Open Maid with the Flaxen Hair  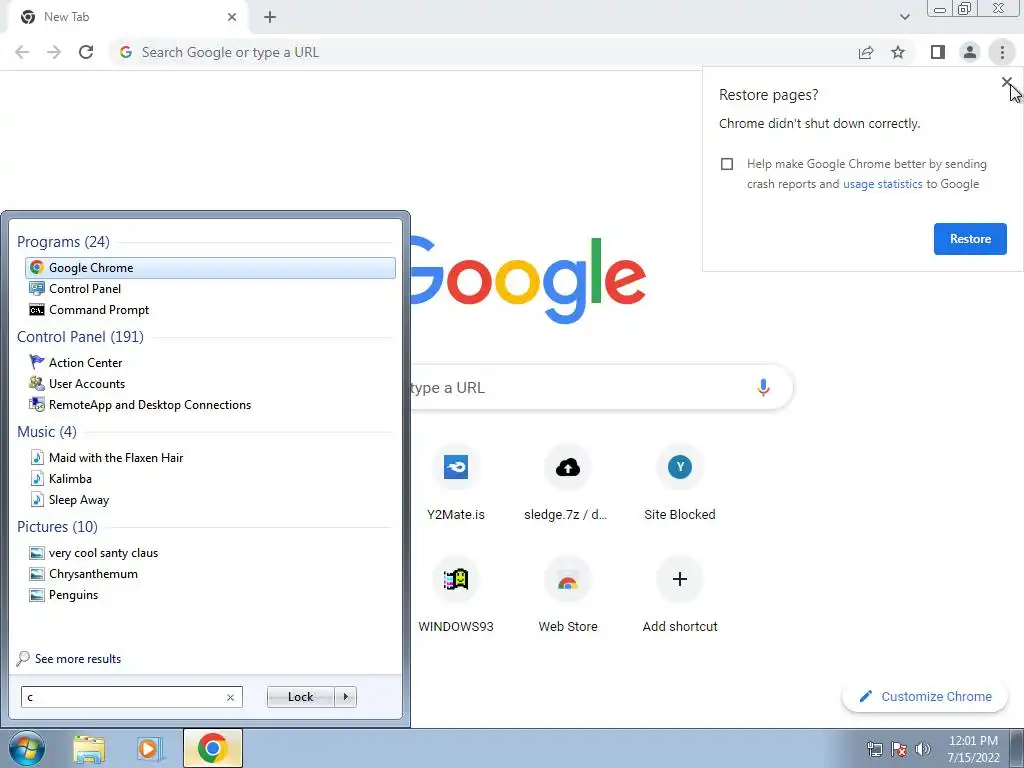point(210,458)
